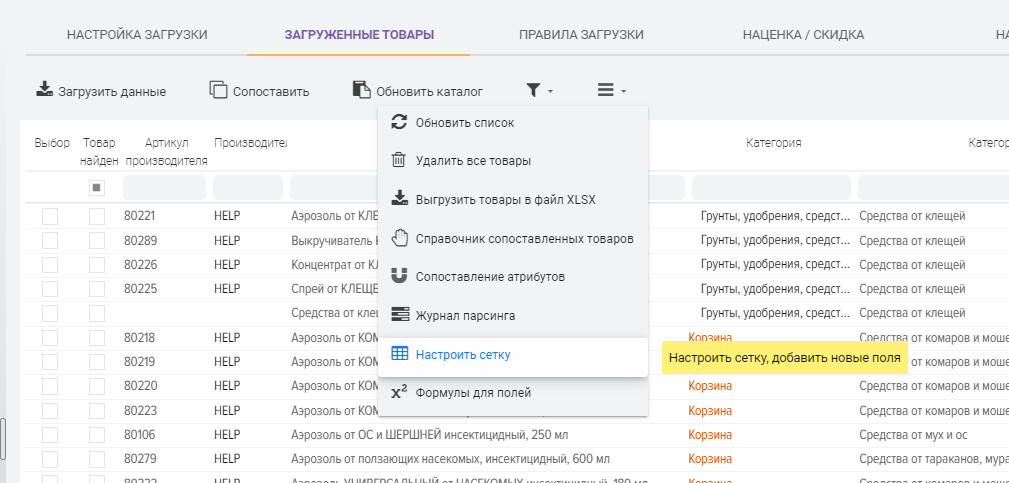Viewport: 1009px width, 483px height.
Task: Choose menu entry Удалить все товары
Action: (512, 161)
